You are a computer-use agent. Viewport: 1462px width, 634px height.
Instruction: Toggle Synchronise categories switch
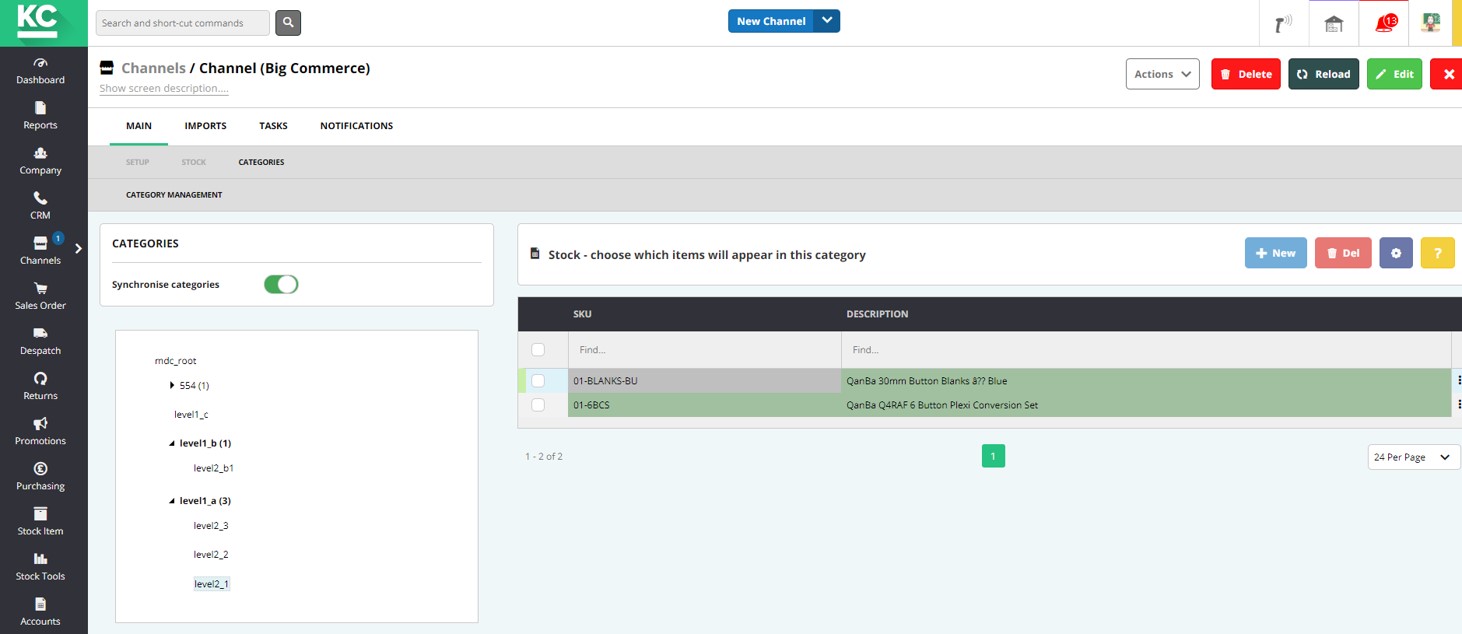point(281,284)
